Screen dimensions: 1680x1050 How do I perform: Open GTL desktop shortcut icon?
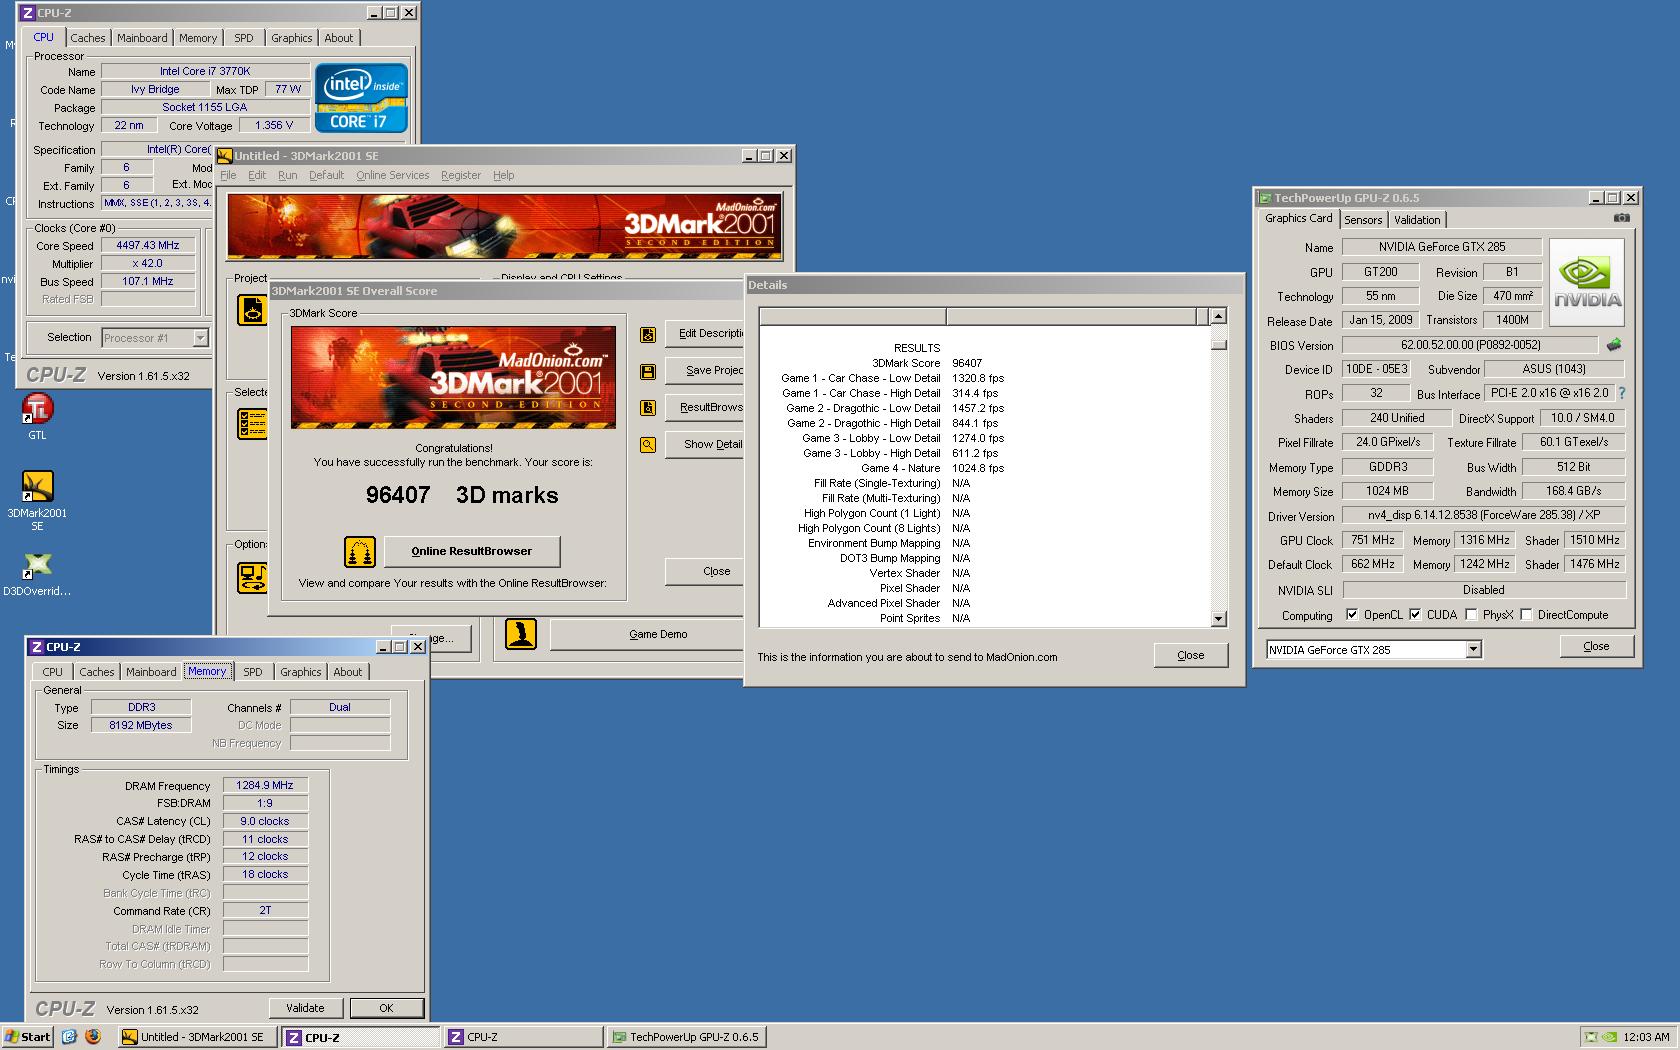coord(37,409)
